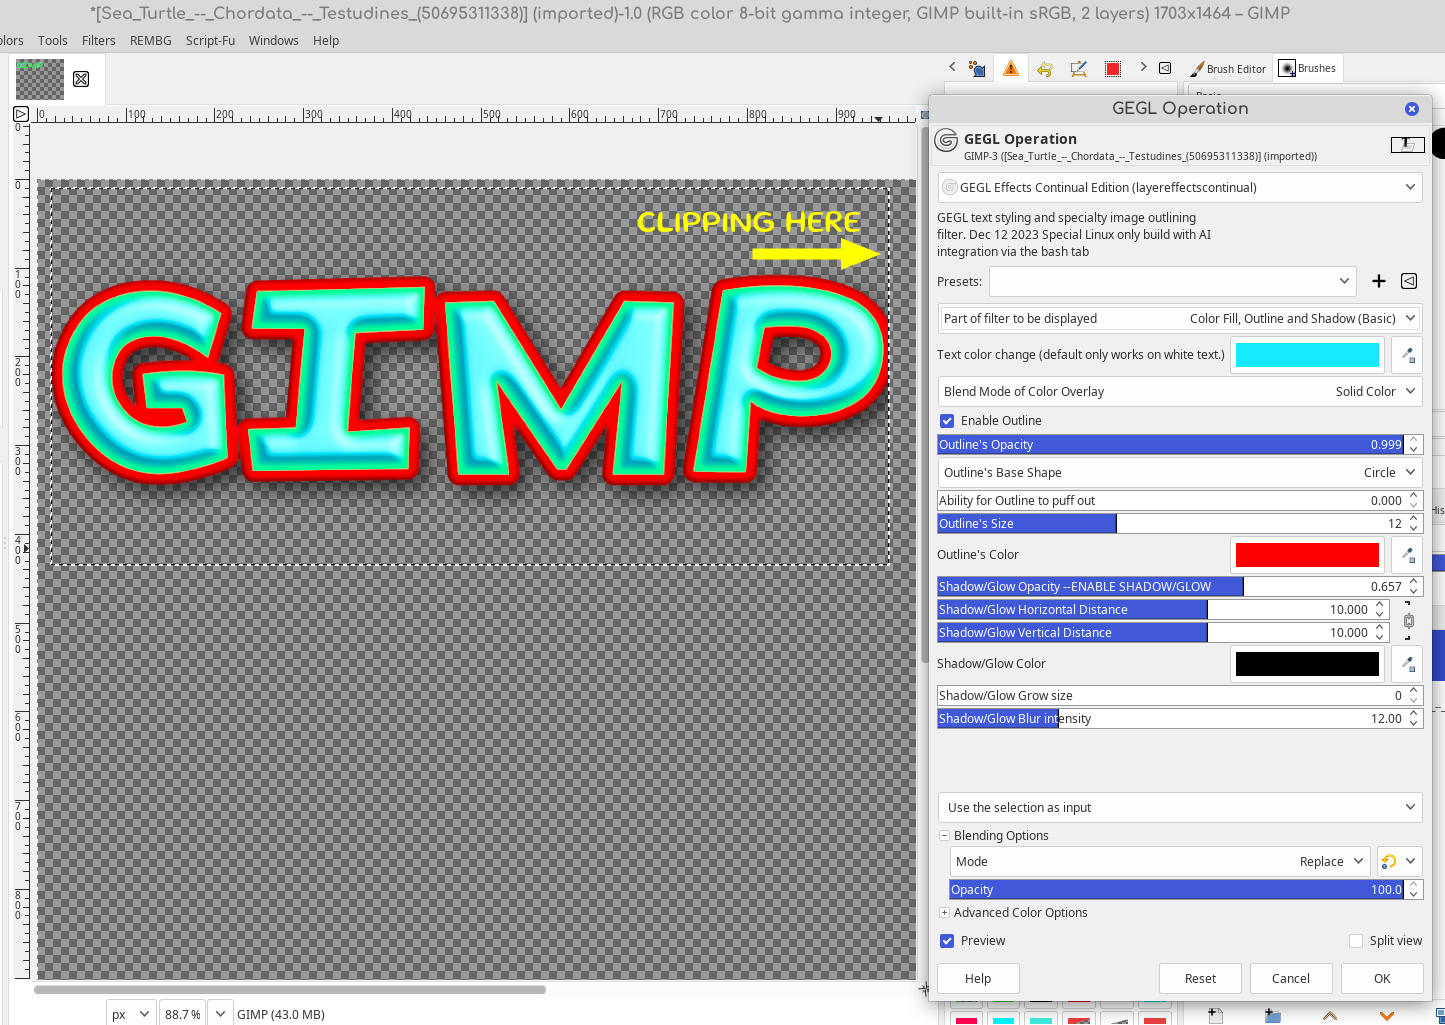Image resolution: width=1445 pixels, height=1025 pixels.
Task: Switch to the Brushes tab
Action: [1308, 68]
